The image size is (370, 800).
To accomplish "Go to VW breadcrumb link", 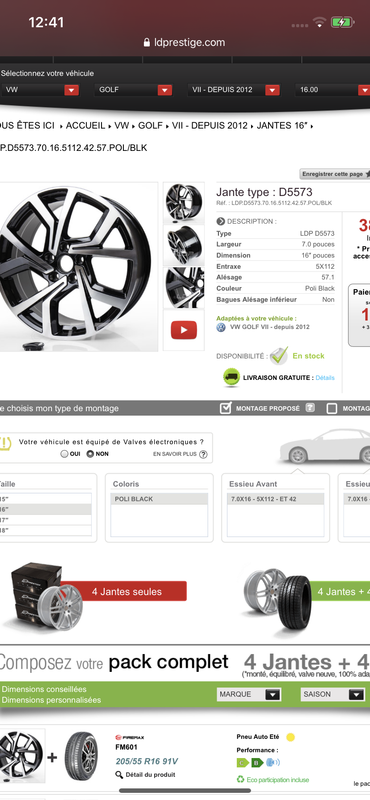I will [x=121, y=126].
